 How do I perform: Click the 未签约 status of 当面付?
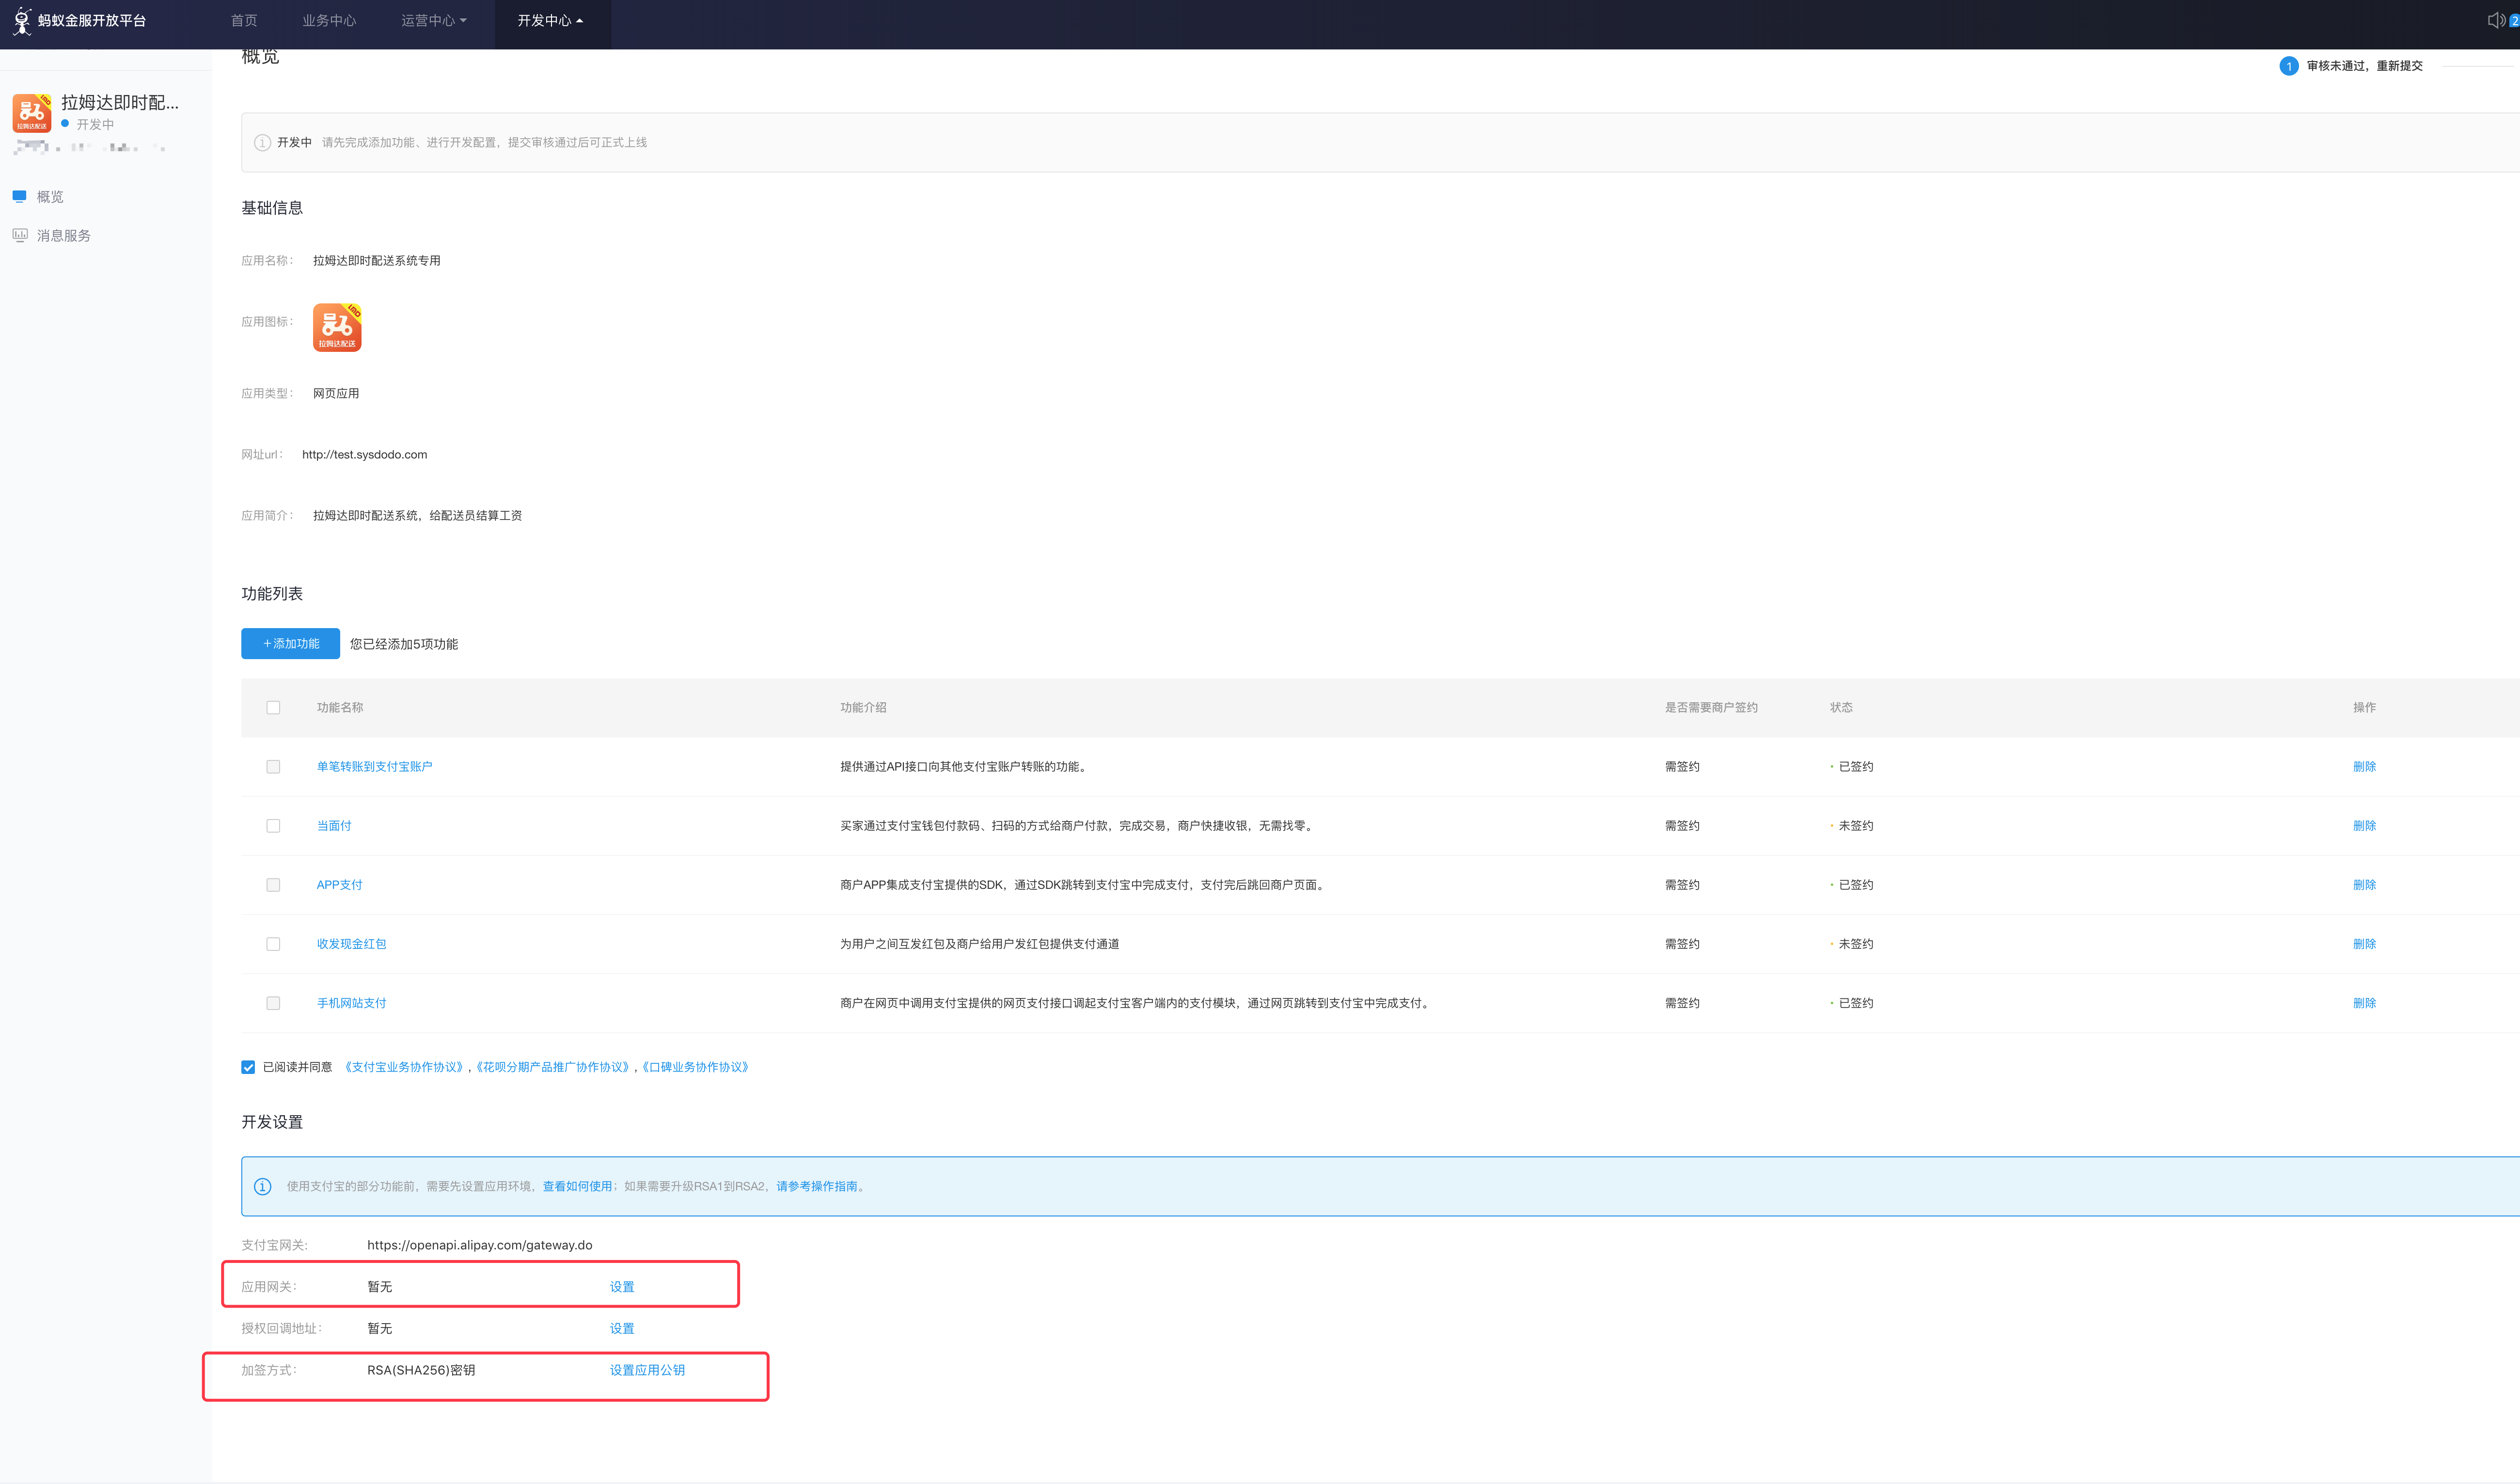[1856, 825]
